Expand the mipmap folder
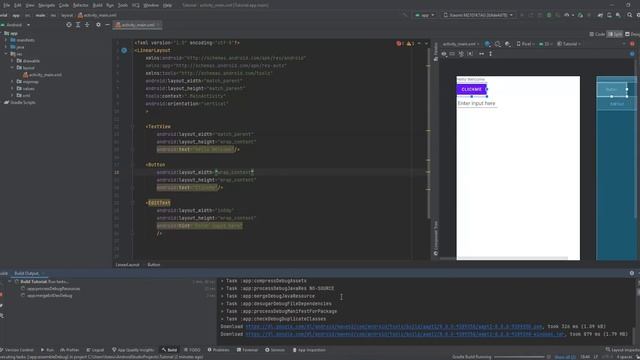 pos(12,82)
